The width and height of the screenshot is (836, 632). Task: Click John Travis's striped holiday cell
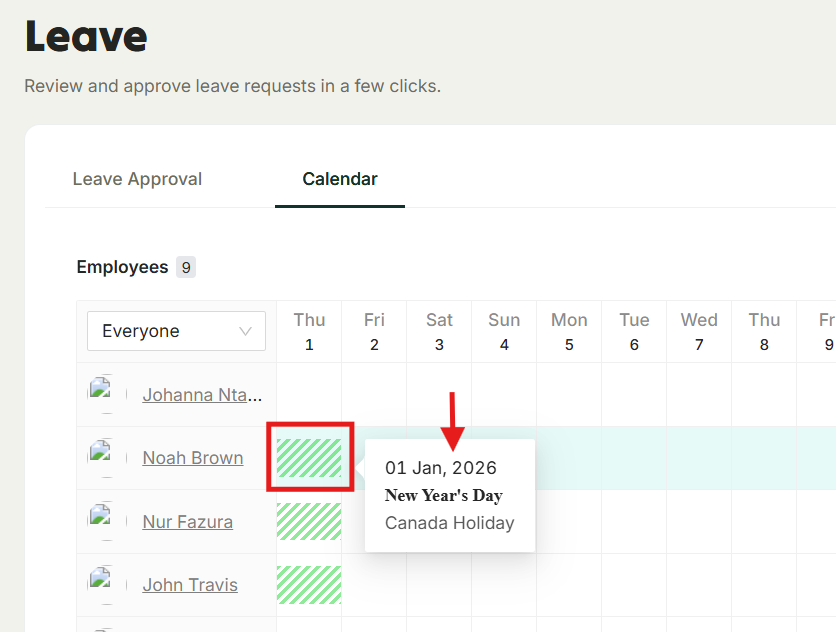[x=309, y=585]
